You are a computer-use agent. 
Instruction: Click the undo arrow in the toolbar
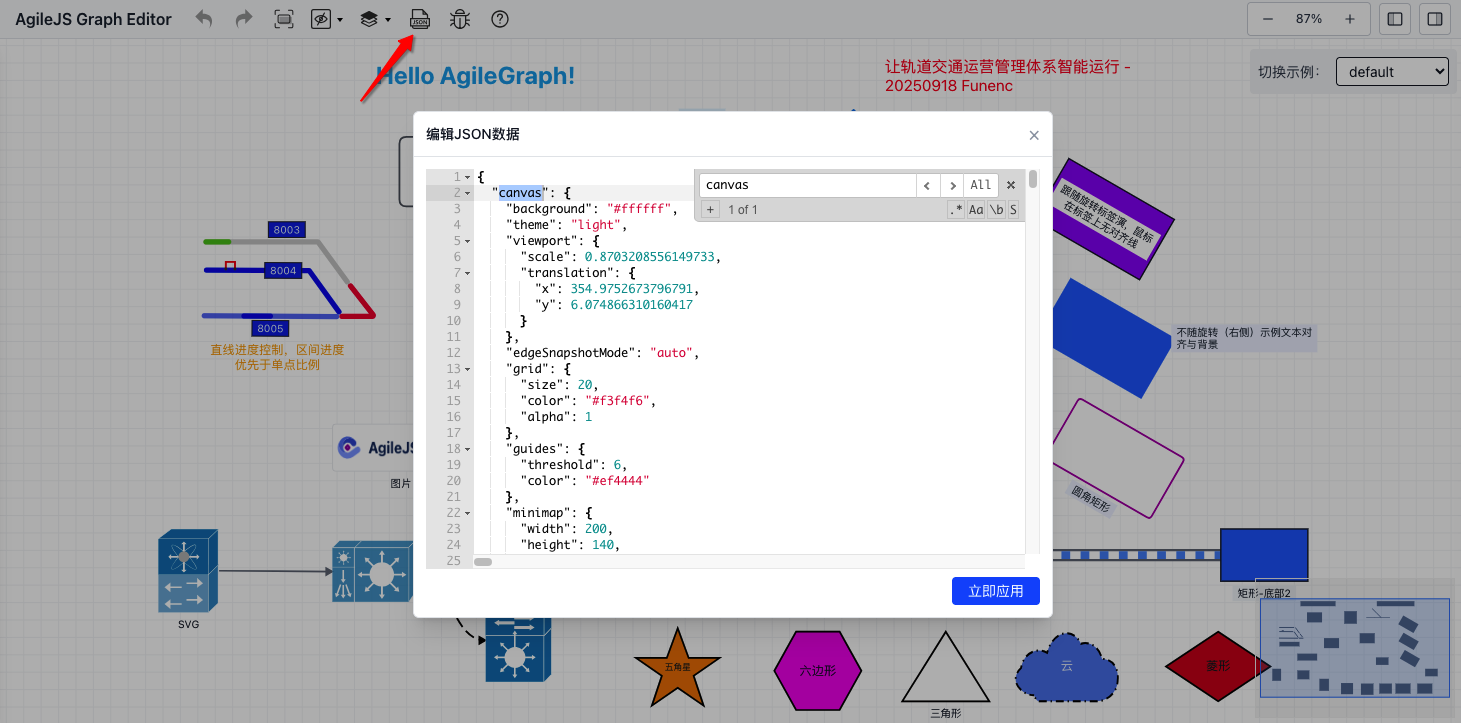click(x=204, y=19)
